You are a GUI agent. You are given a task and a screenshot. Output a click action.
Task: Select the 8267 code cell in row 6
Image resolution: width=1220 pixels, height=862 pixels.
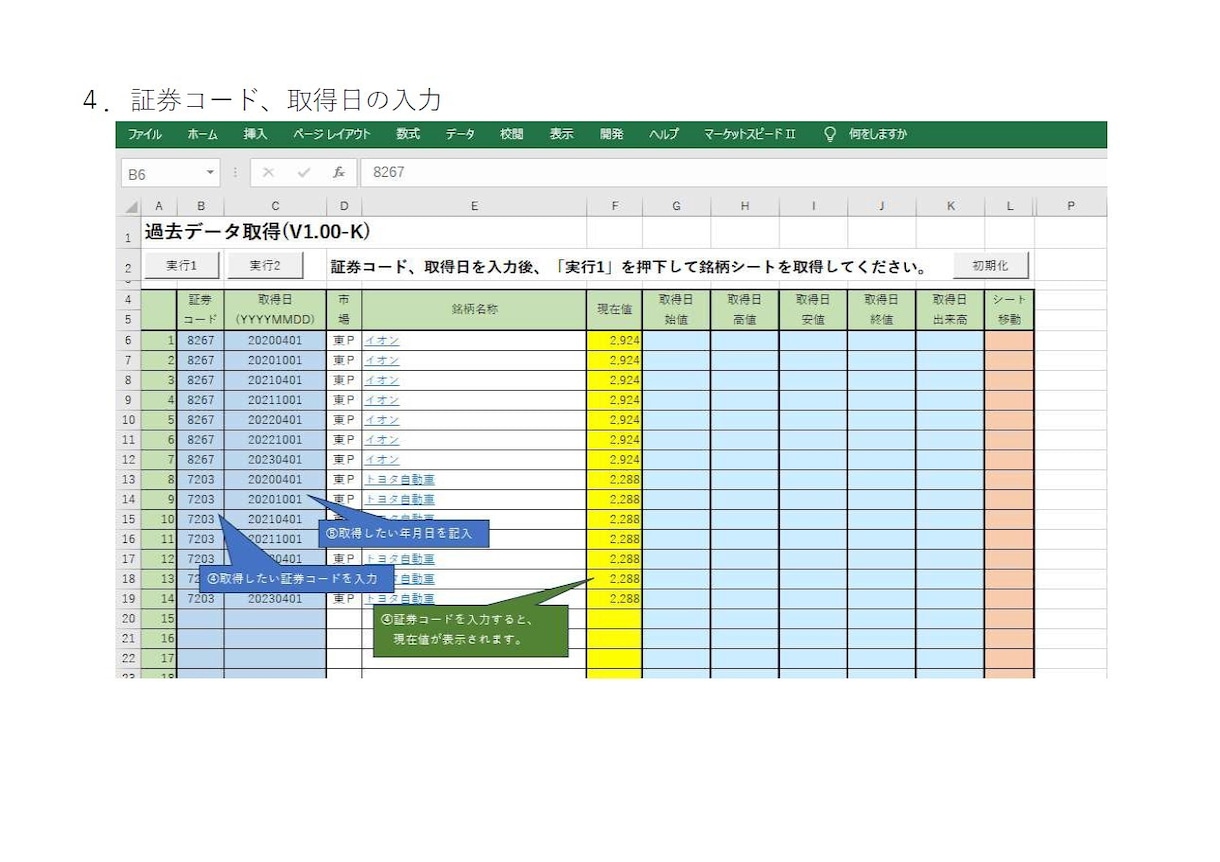point(201,340)
